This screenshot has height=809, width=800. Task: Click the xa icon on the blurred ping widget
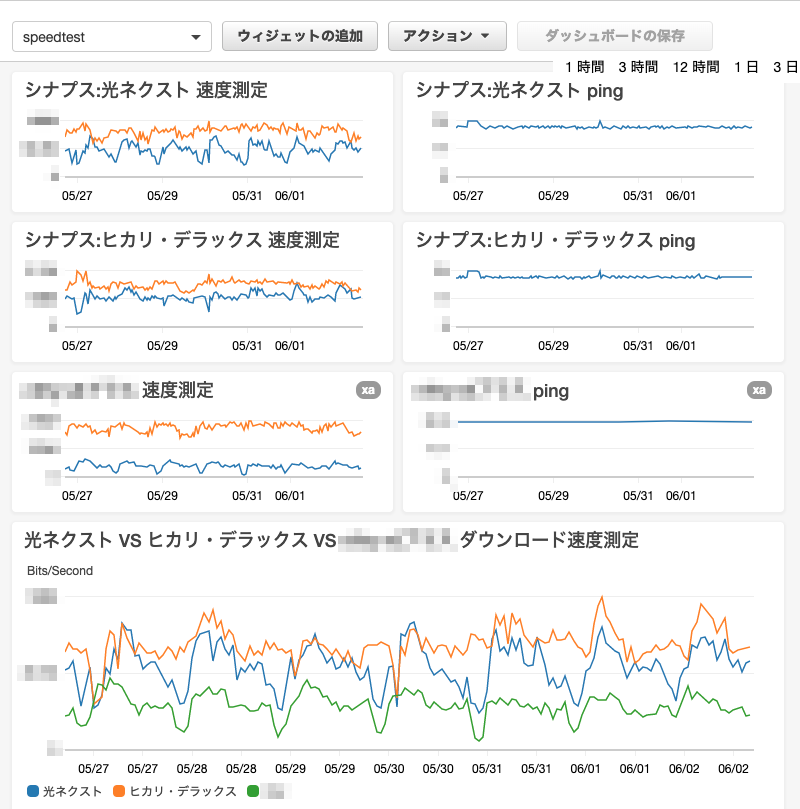[760, 391]
